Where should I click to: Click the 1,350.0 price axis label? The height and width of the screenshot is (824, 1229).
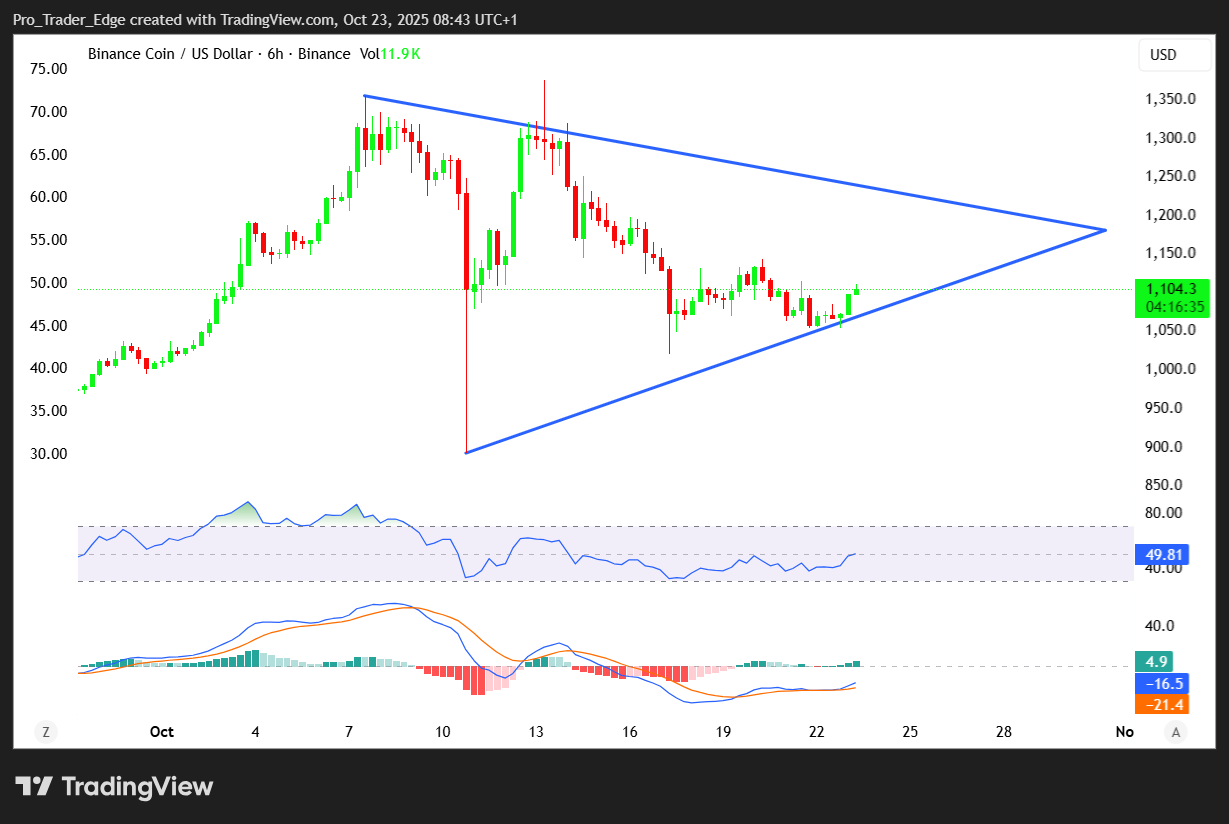coord(1170,99)
